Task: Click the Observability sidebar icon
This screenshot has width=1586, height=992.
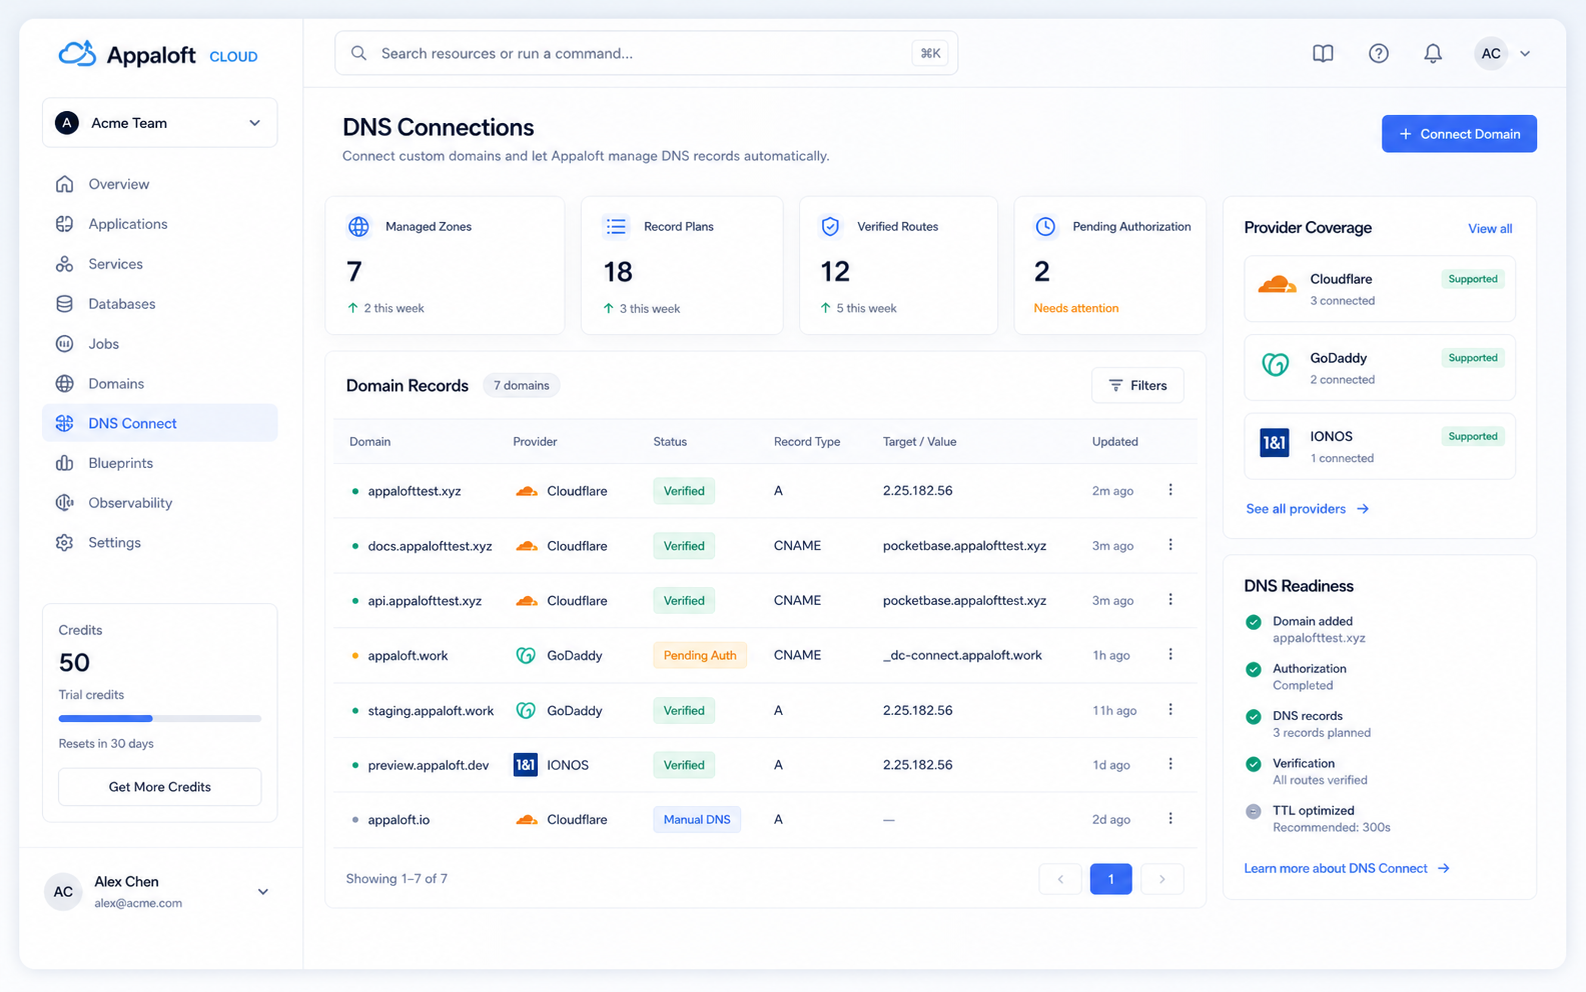Action: point(65,503)
